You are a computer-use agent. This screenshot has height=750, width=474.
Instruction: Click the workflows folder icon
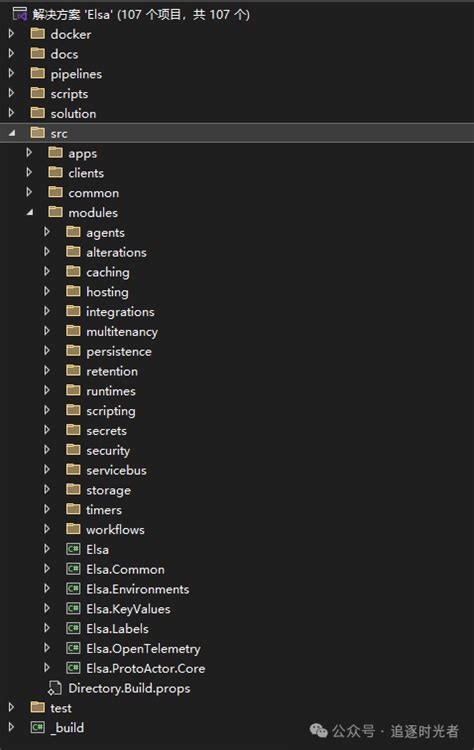73,529
